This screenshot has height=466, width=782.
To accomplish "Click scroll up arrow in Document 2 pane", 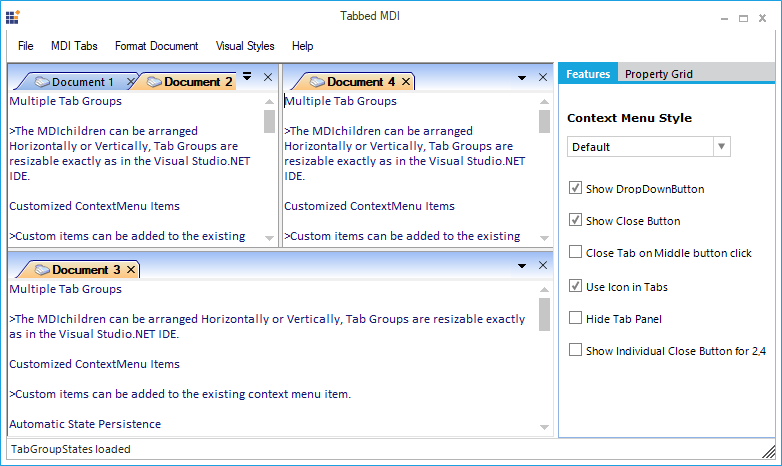I will point(269,101).
